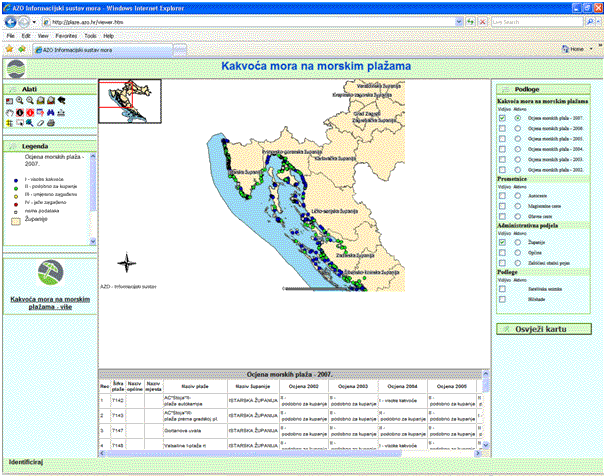
Task: Select active radio for Ocjena morskih plaža 2006
Action: coord(516,129)
